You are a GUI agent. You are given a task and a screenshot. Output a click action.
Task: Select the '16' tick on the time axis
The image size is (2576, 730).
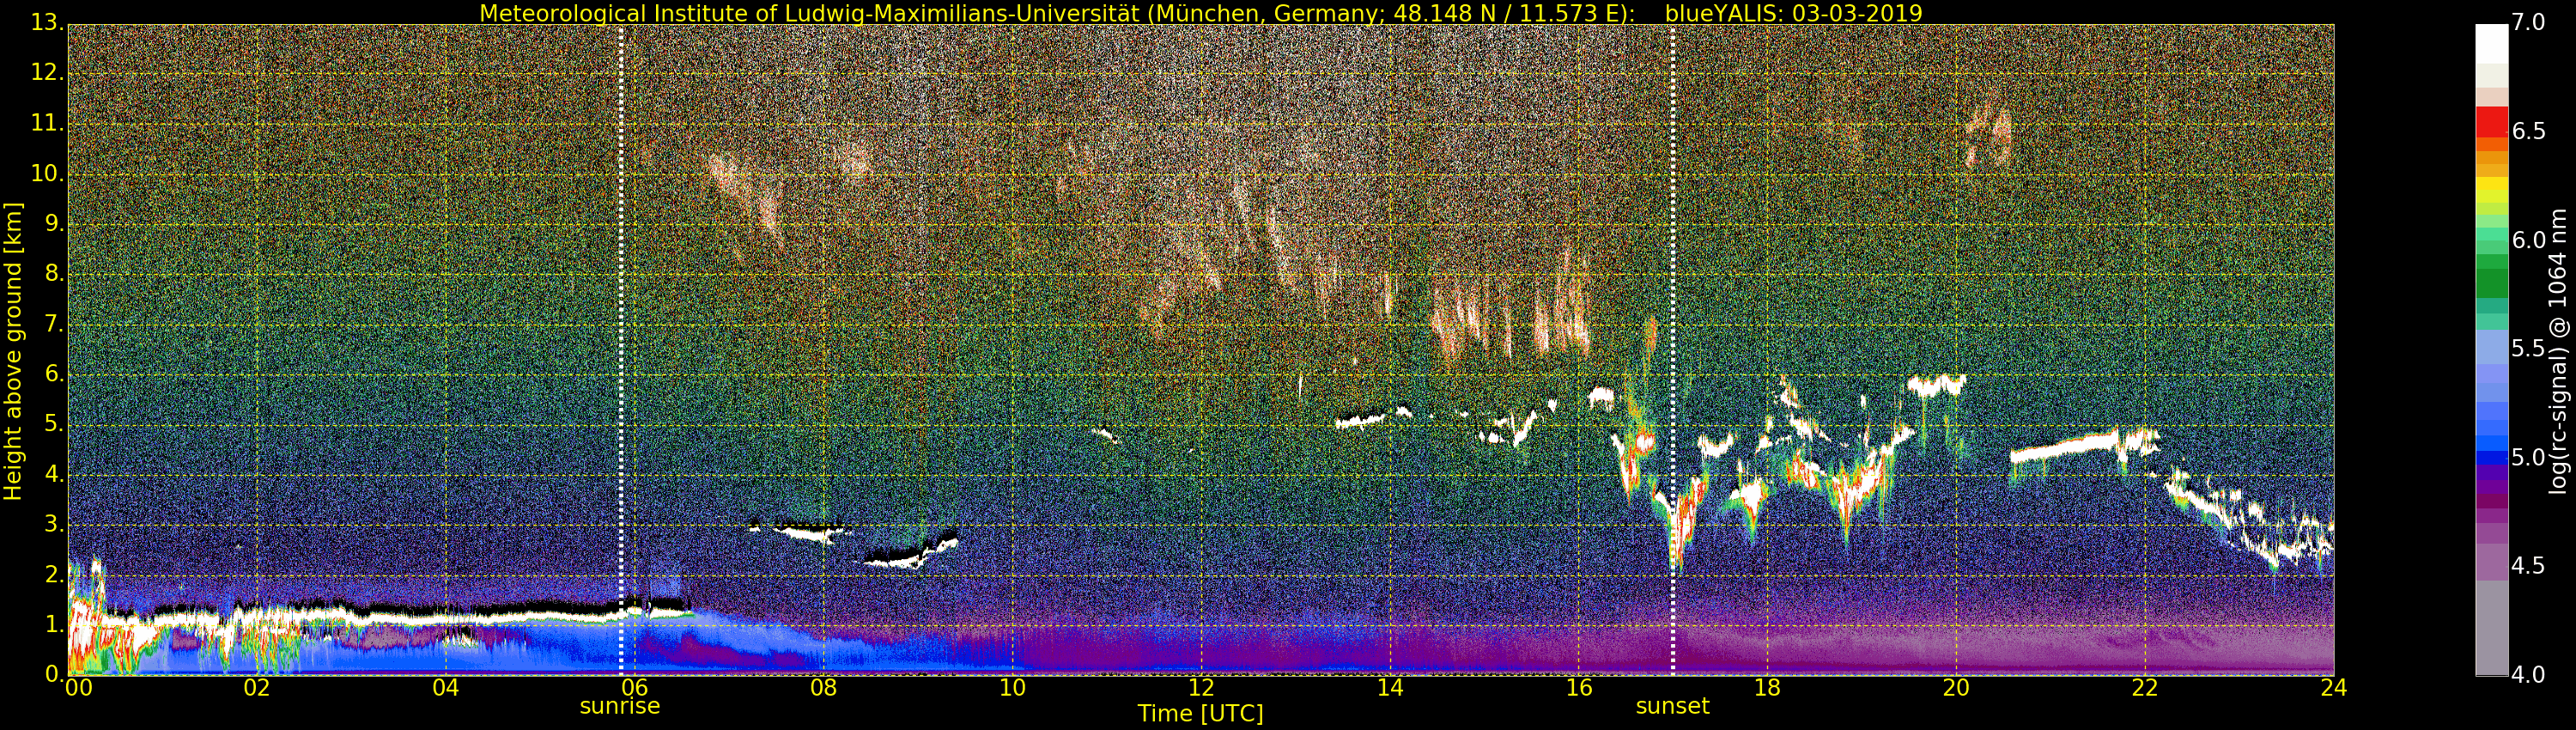click(x=1579, y=688)
